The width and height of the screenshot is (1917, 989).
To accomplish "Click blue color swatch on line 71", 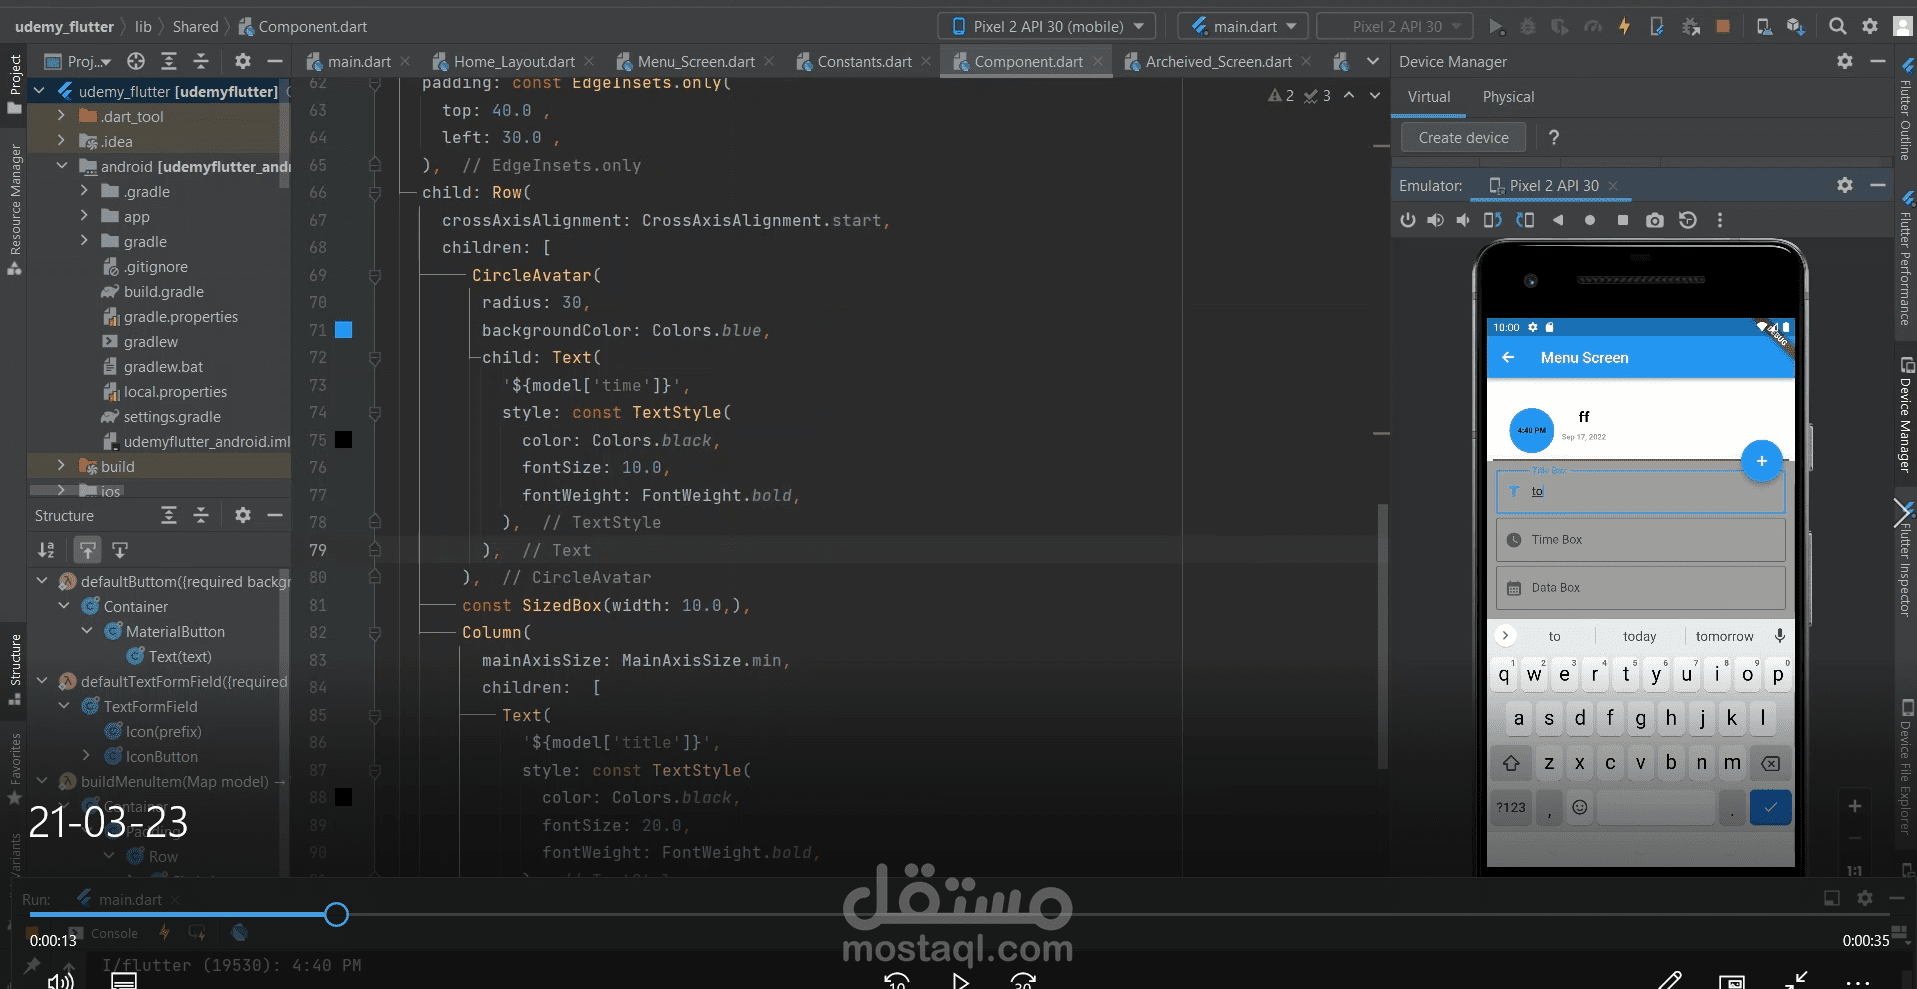I will 343,330.
